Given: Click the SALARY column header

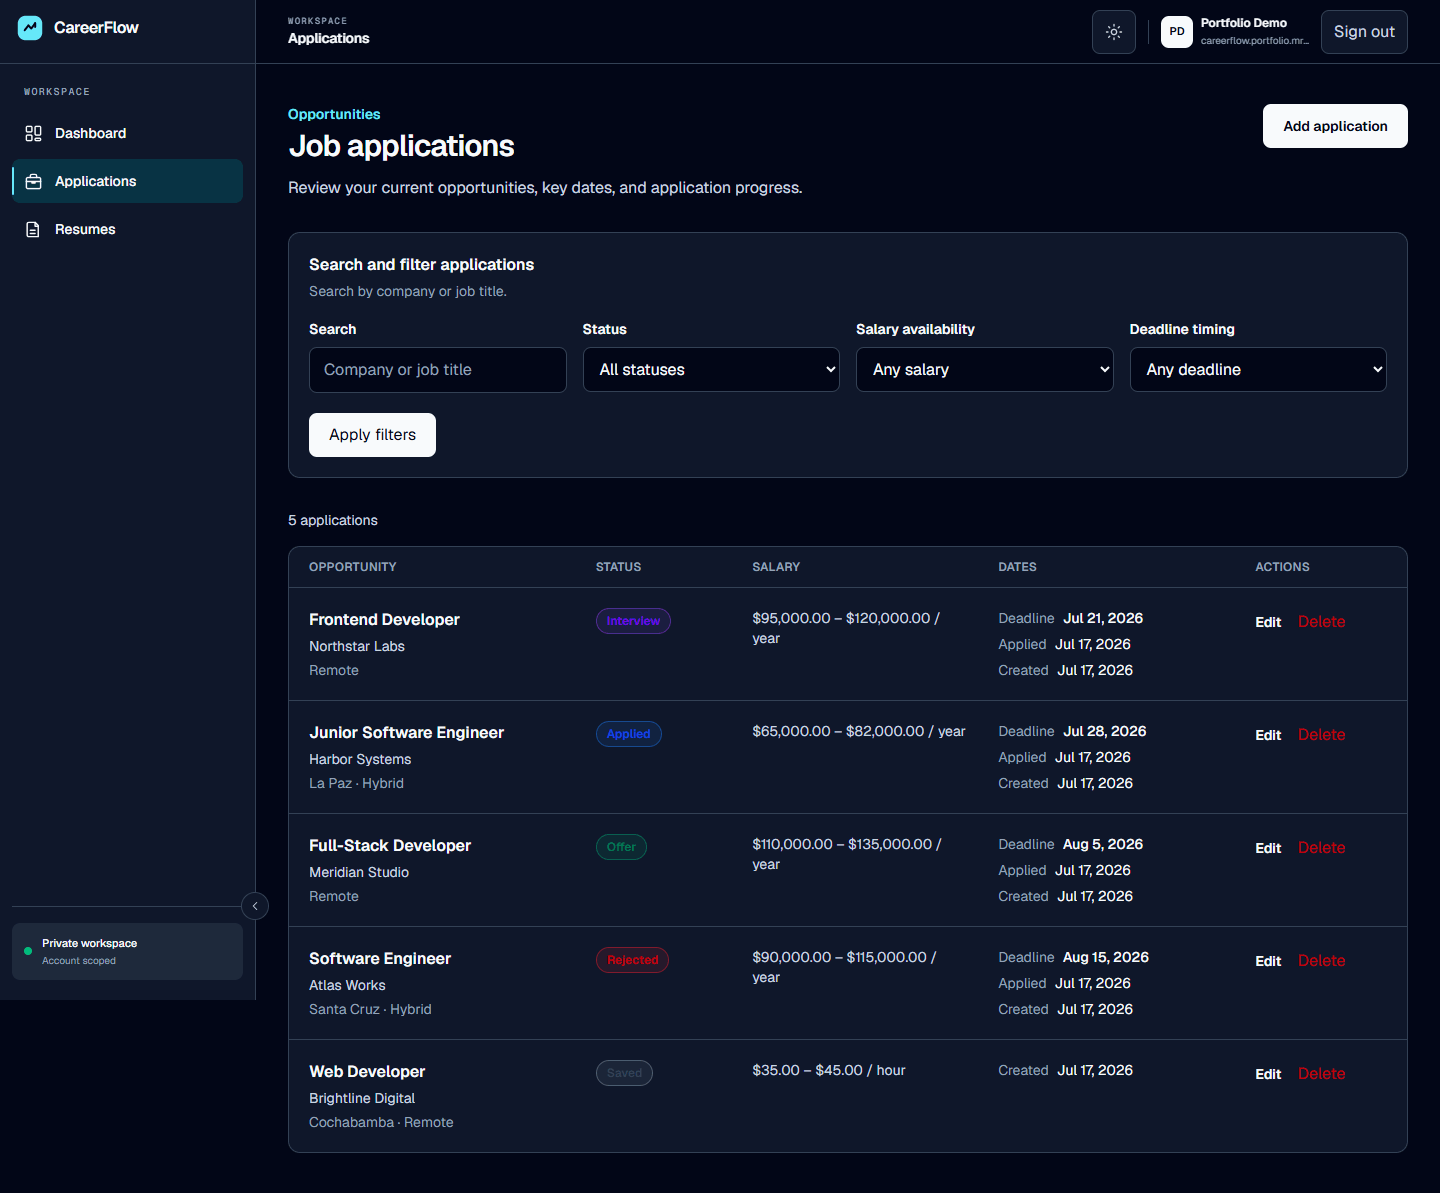Looking at the screenshot, I should pos(776,567).
